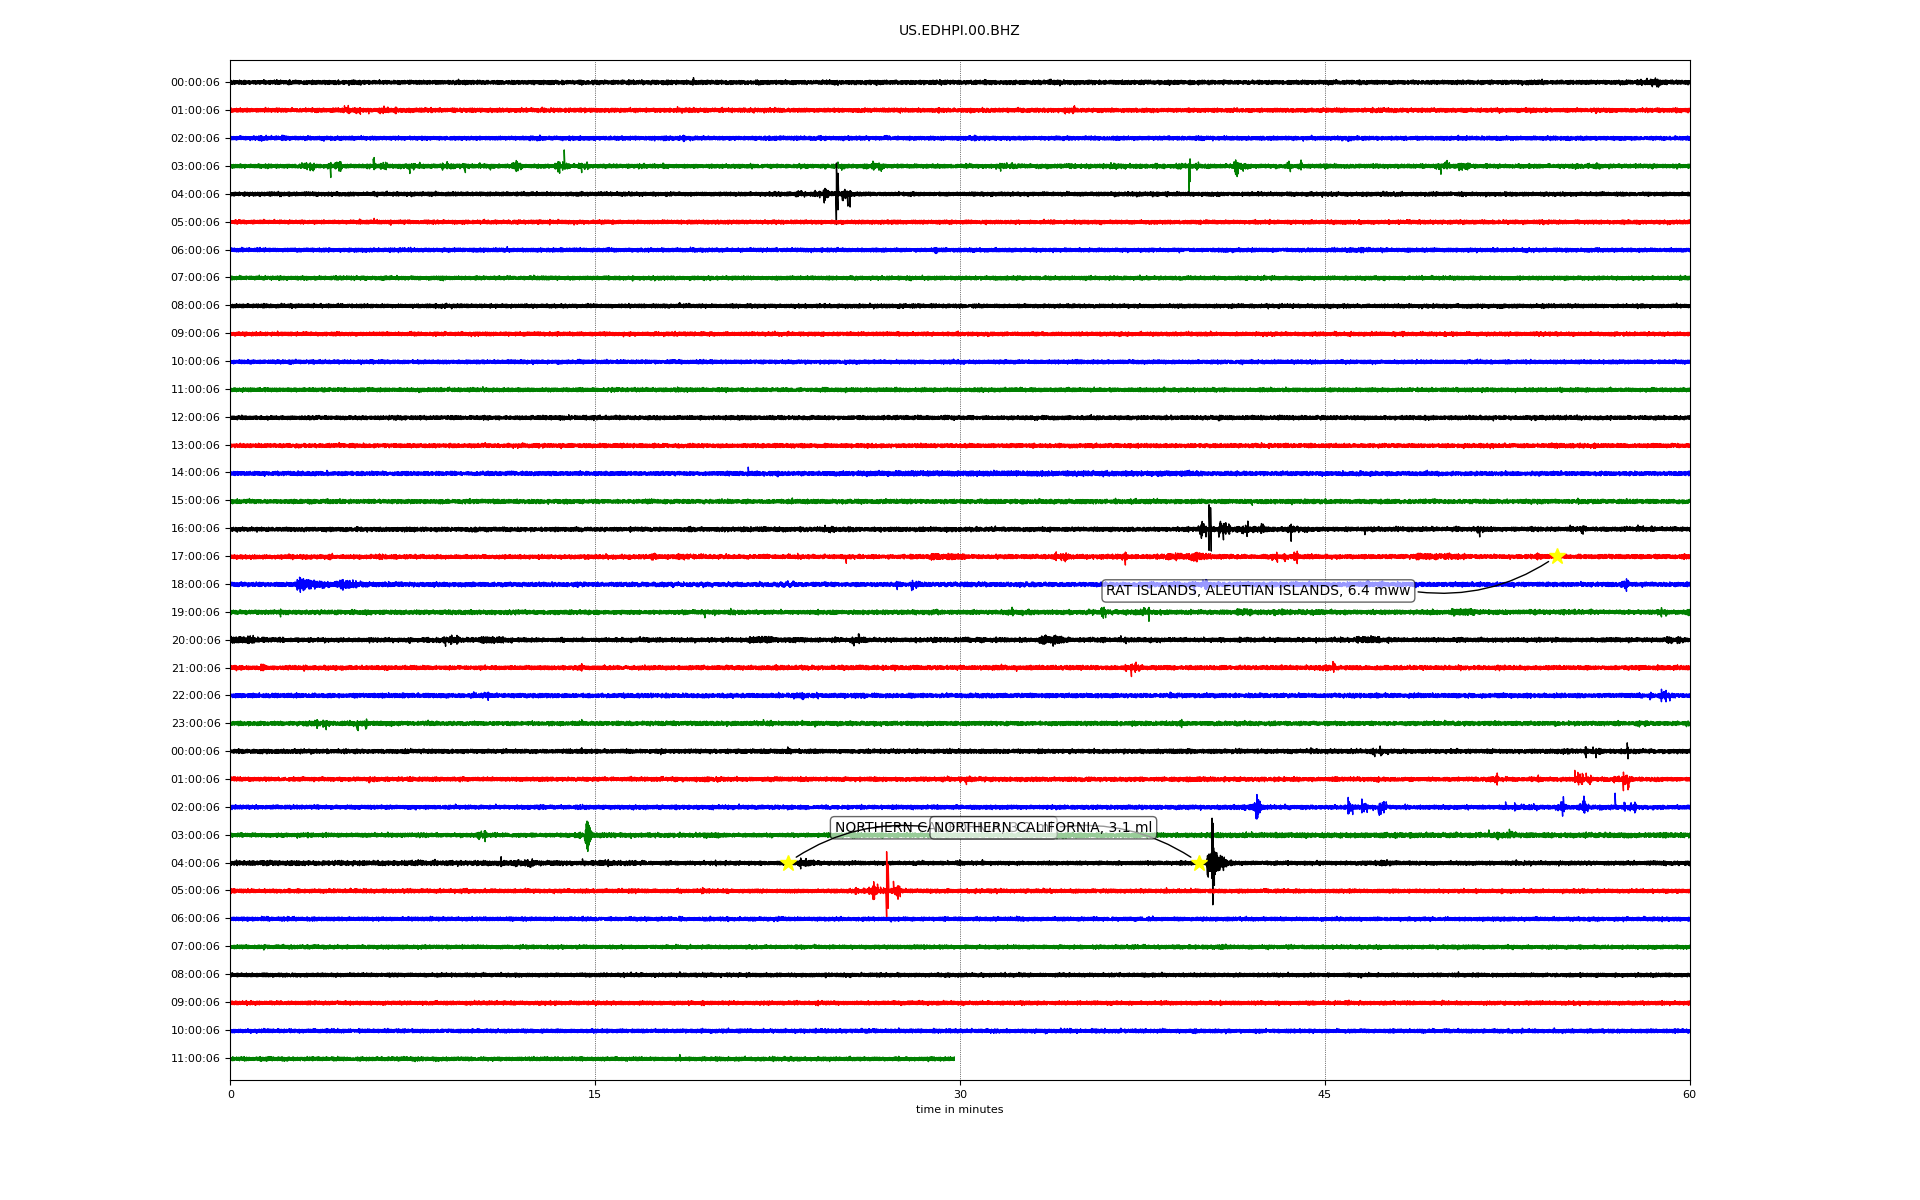The height and width of the screenshot is (1200, 1920).
Task: Click the large black spike on the 16:00:06 trace
Action: pyautogui.click(x=1210, y=528)
